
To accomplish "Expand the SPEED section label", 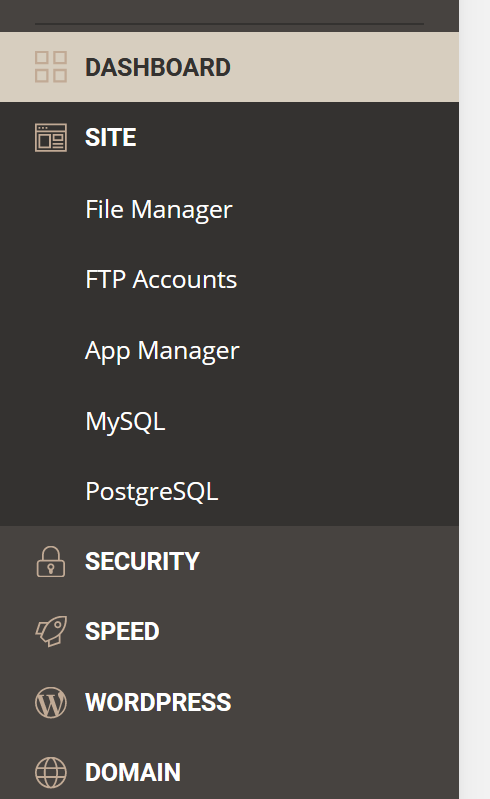I will tap(122, 632).
